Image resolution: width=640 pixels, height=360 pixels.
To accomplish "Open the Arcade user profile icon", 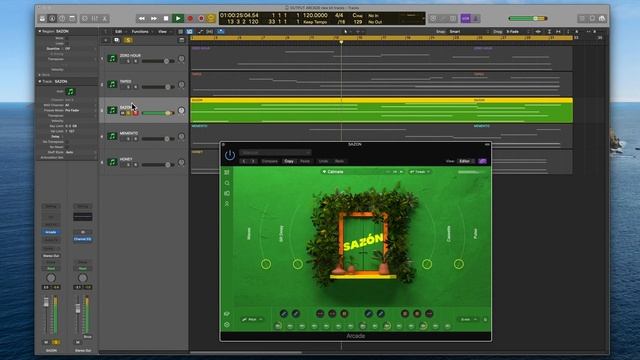I will click(227, 203).
